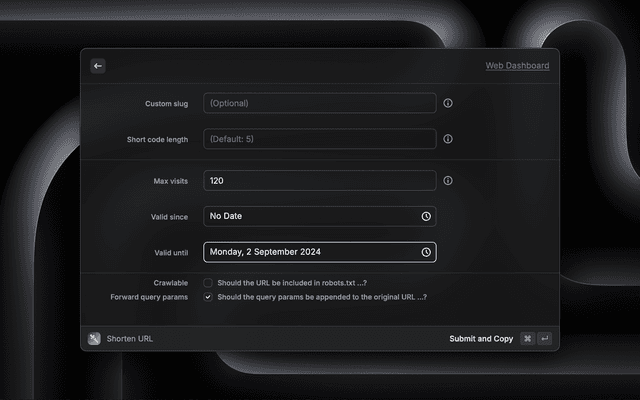Image resolution: width=640 pixels, height=400 pixels.
Task: Open the Web Dashboard link
Action: coord(517,66)
